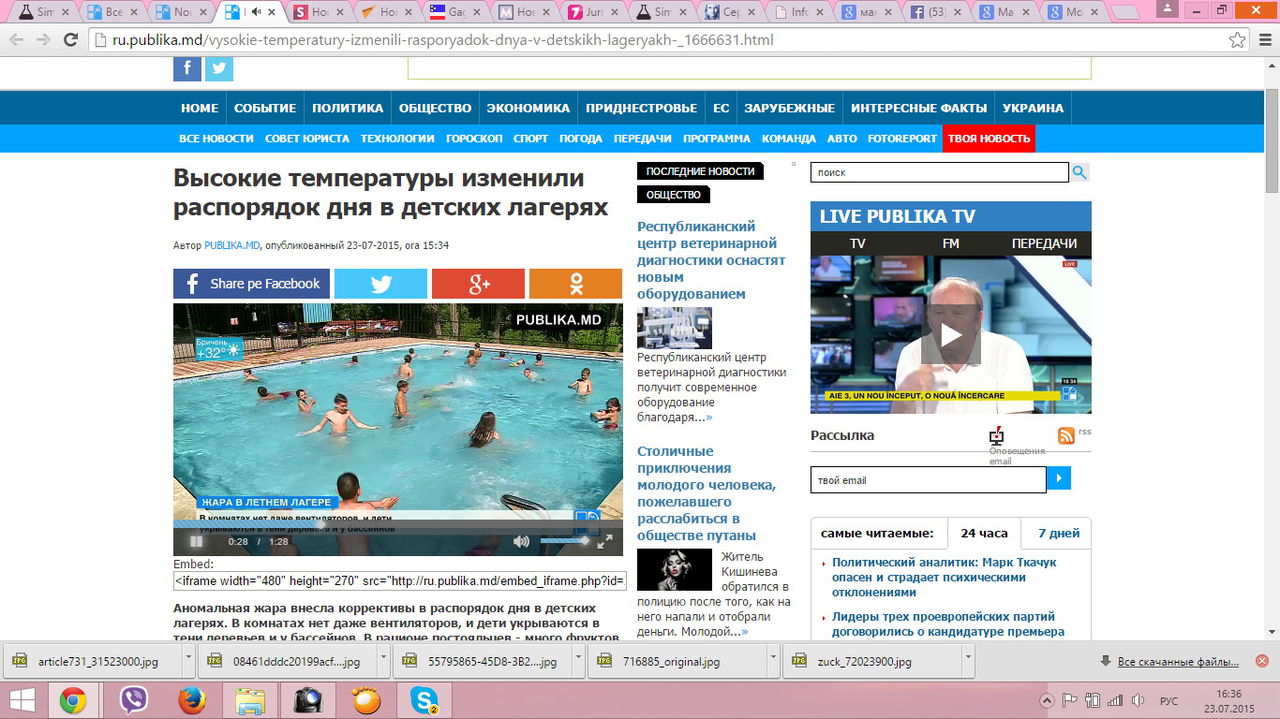
Task: Open the Windows Start button
Action: [x=20, y=700]
